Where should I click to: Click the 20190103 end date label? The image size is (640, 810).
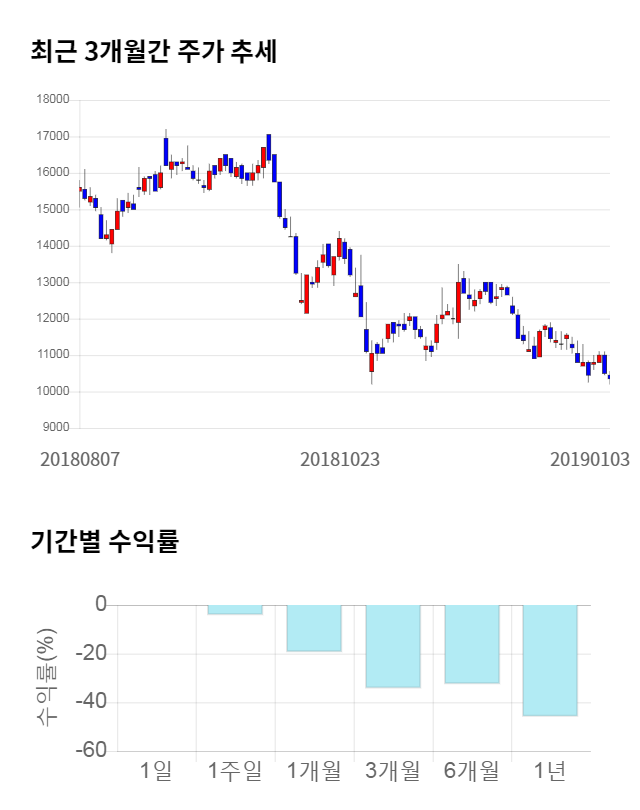pos(590,460)
